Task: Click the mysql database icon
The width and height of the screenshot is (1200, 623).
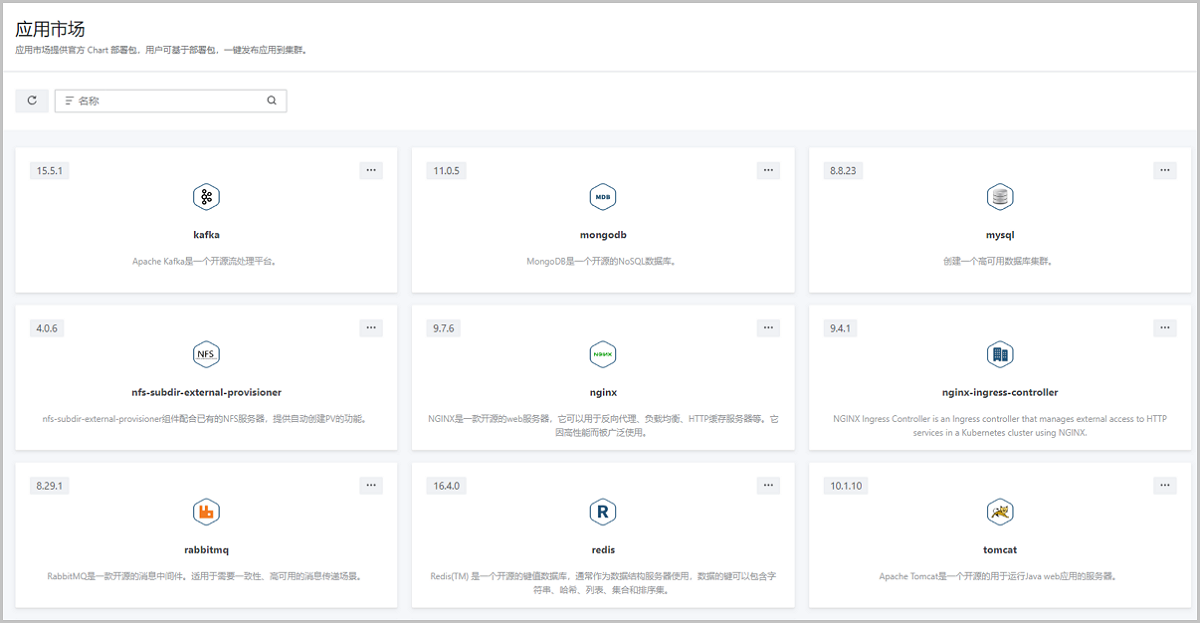Action: (x=1000, y=197)
